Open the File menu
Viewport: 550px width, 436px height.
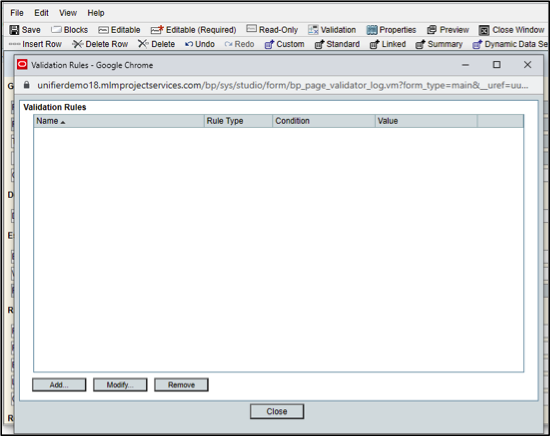pyautogui.click(x=17, y=13)
